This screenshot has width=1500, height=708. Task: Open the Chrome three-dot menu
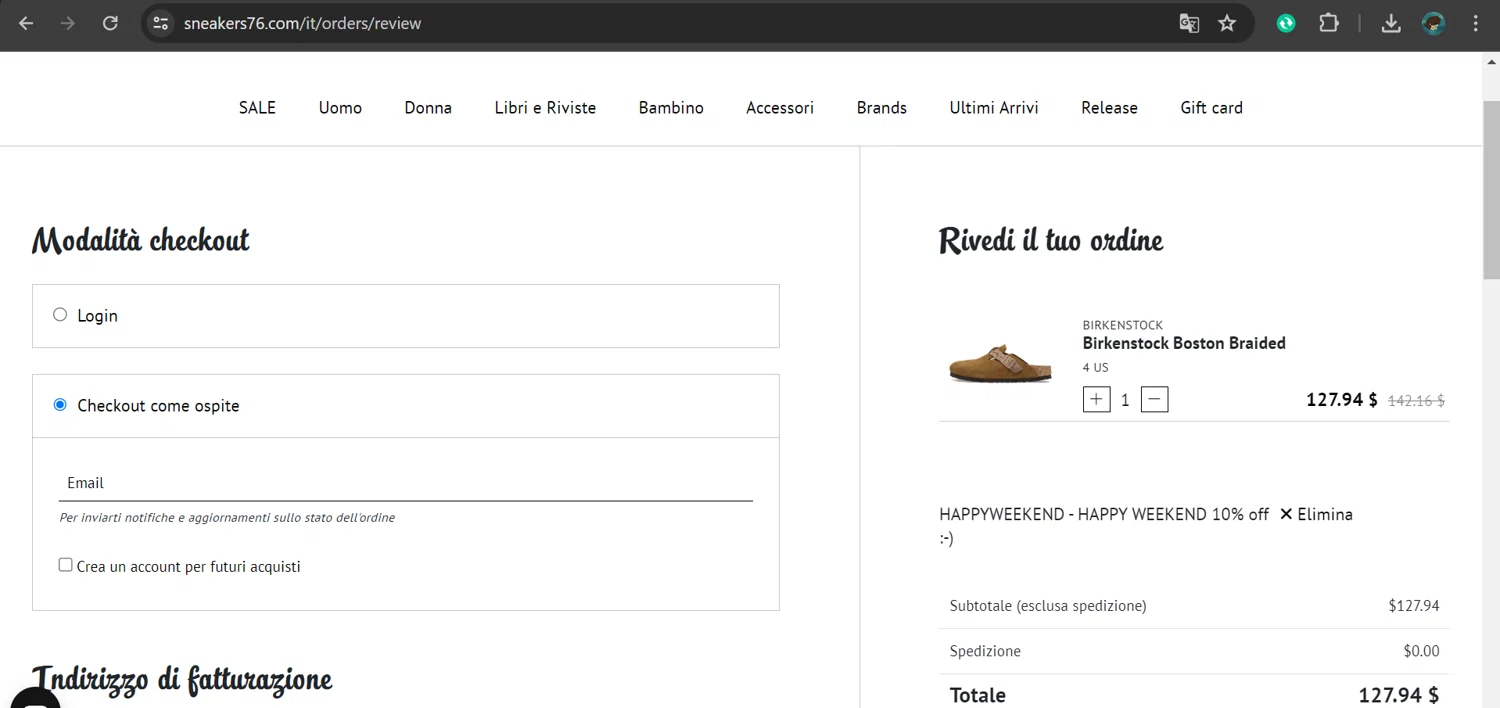click(x=1476, y=23)
